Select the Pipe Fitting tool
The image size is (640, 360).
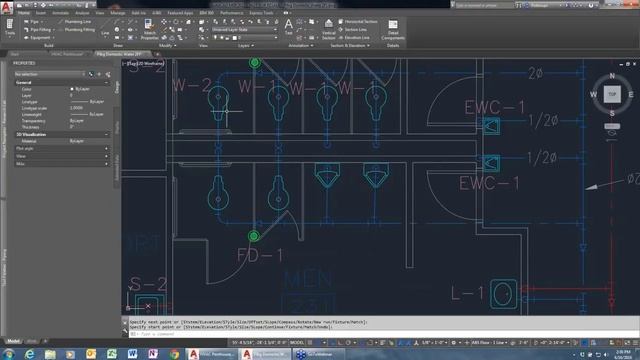(x=39, y=29)
